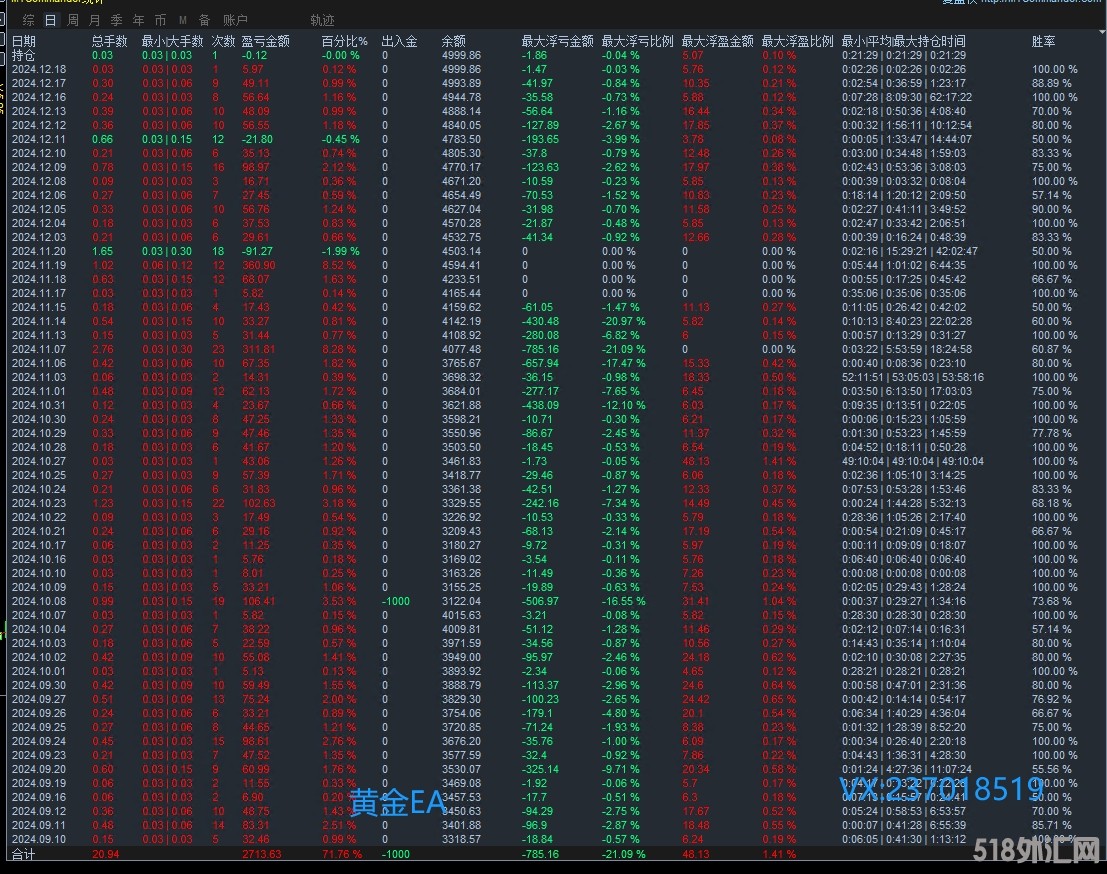Show the 轨迹 track tab
Screen dimensions: 1107x874
(322, 20)
